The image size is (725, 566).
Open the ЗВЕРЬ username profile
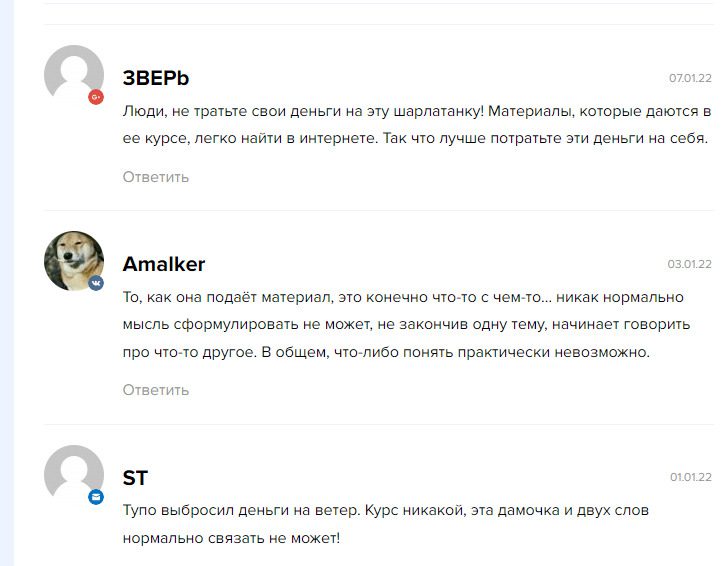coord(156,78)
